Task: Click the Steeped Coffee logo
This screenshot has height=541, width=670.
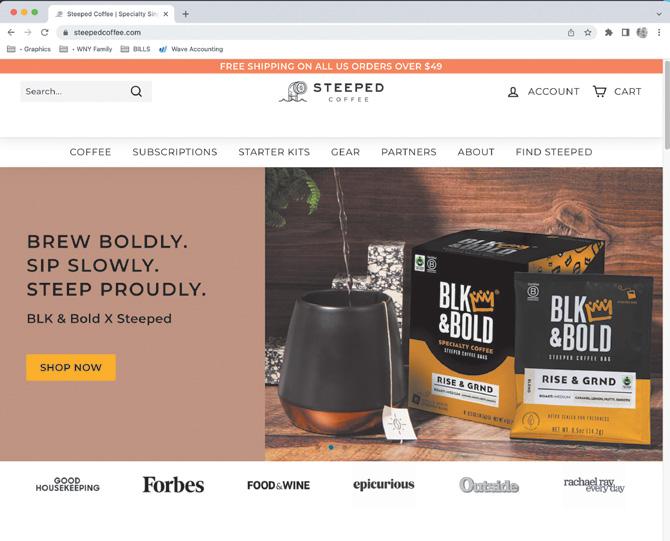Action: pos(332,92)
